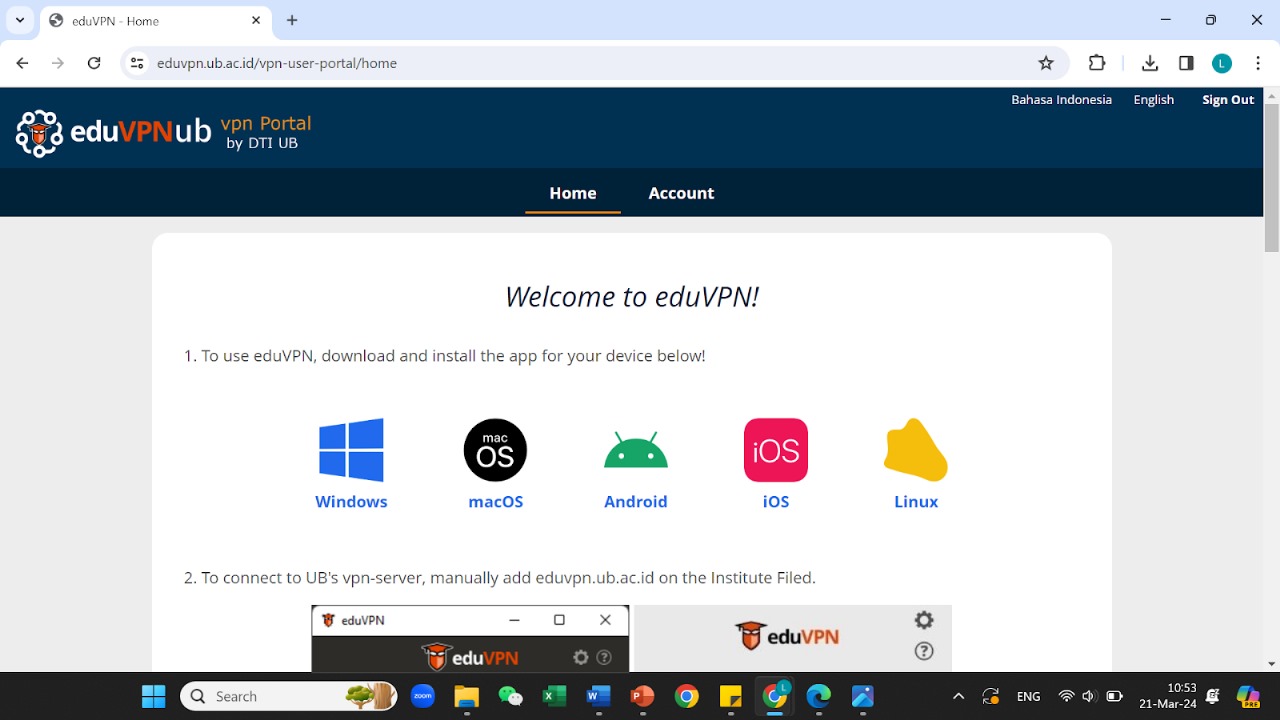
Task: Open the Chrome profile avatar
Action: [1222, 63]
